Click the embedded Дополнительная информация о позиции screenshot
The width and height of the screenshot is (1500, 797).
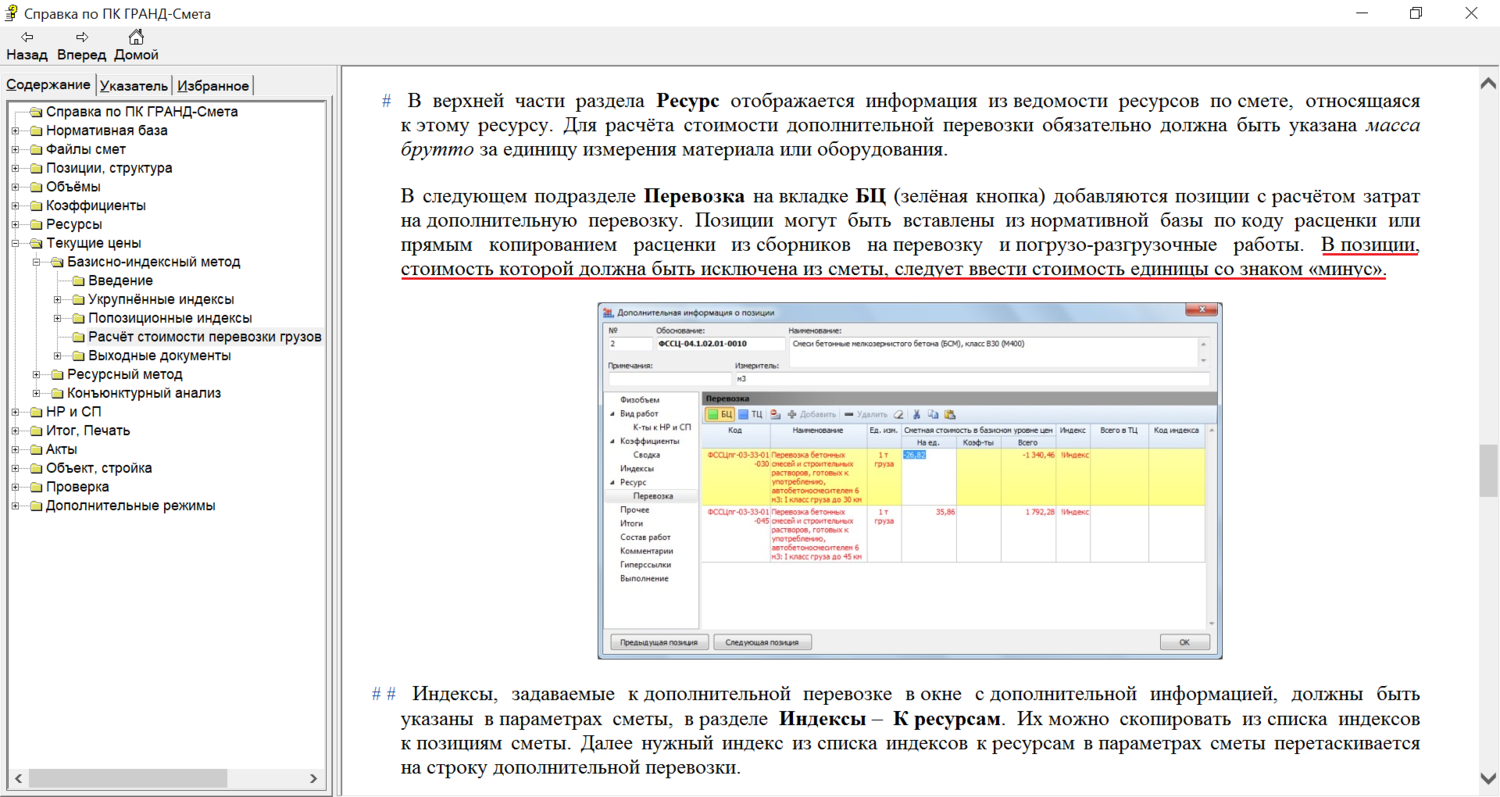pyautogui.click(x=910, y=480)
